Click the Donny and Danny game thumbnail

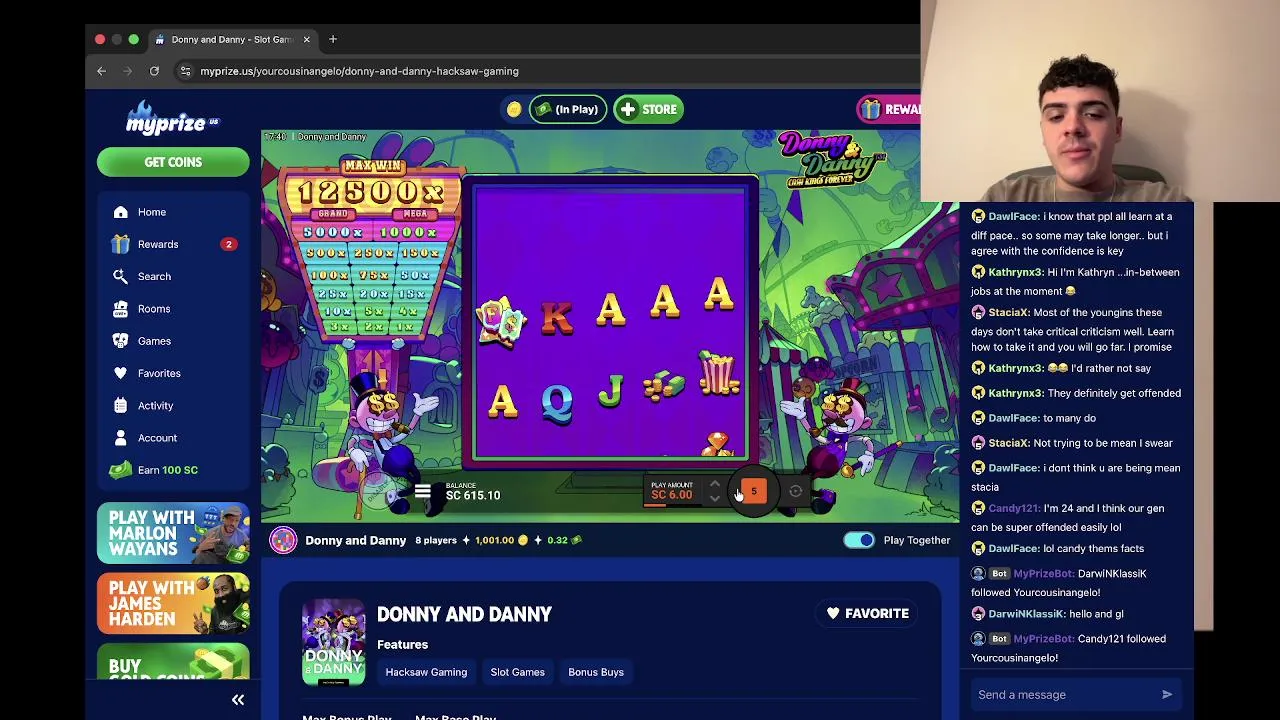334,643
